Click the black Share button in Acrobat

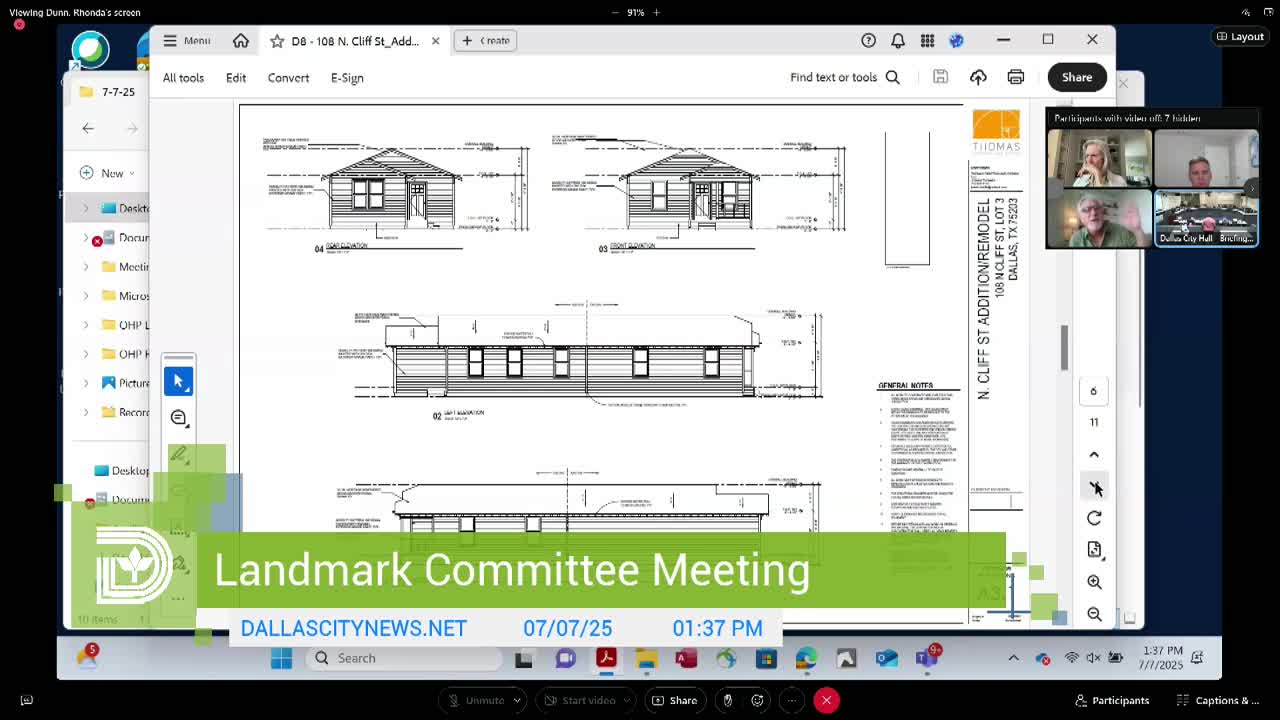pos(1077,77)
